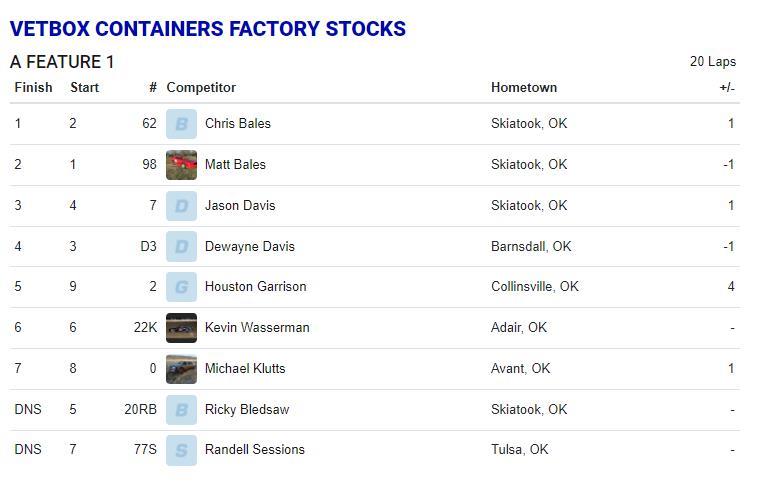Select Houston Garrison's name
759x484 pixels.
(x=255, y=287)
